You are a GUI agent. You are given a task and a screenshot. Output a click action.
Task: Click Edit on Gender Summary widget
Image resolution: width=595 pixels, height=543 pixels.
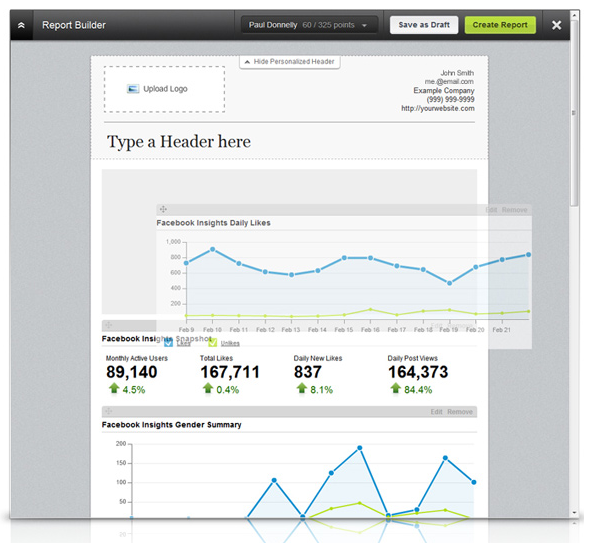(436, 412)
